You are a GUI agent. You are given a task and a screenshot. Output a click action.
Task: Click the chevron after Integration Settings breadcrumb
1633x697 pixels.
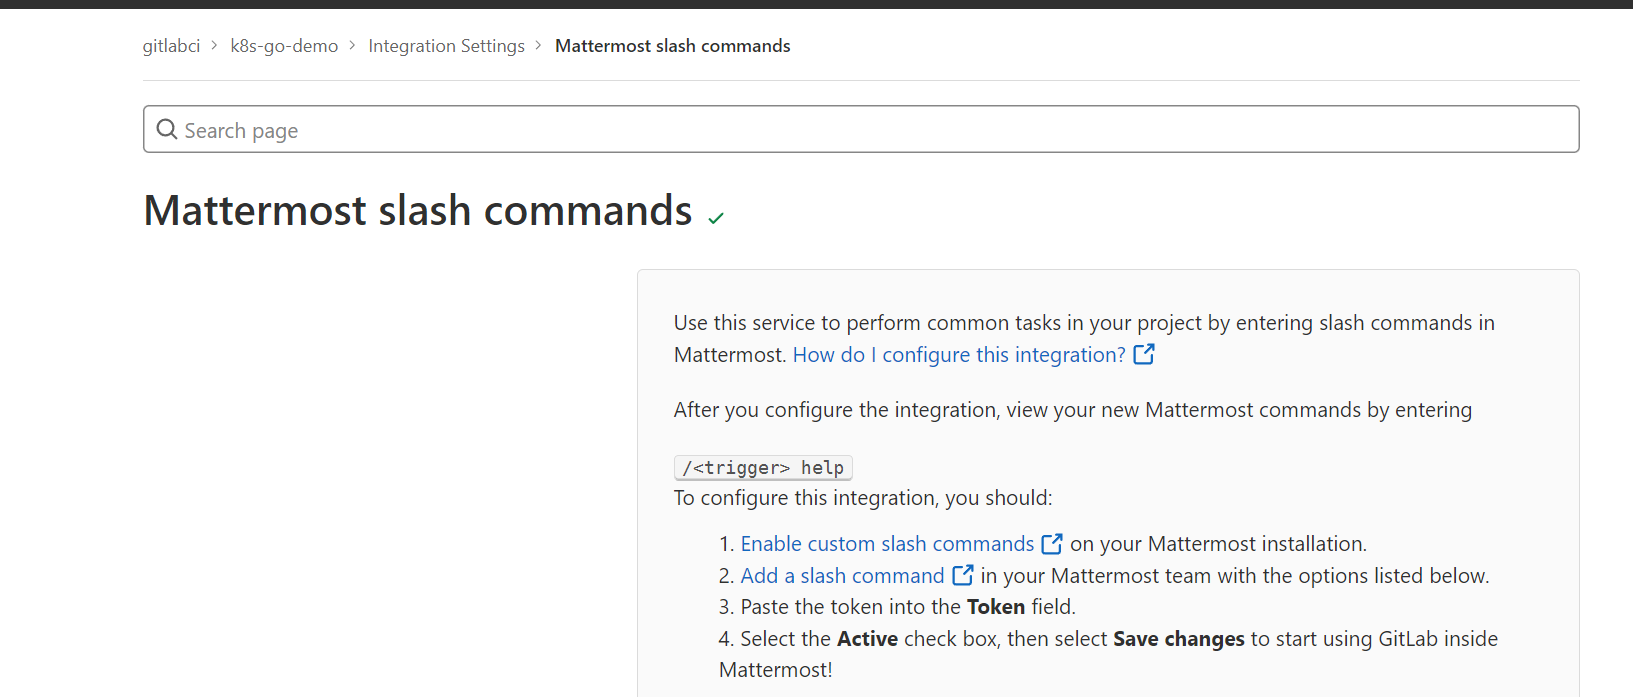538,46
